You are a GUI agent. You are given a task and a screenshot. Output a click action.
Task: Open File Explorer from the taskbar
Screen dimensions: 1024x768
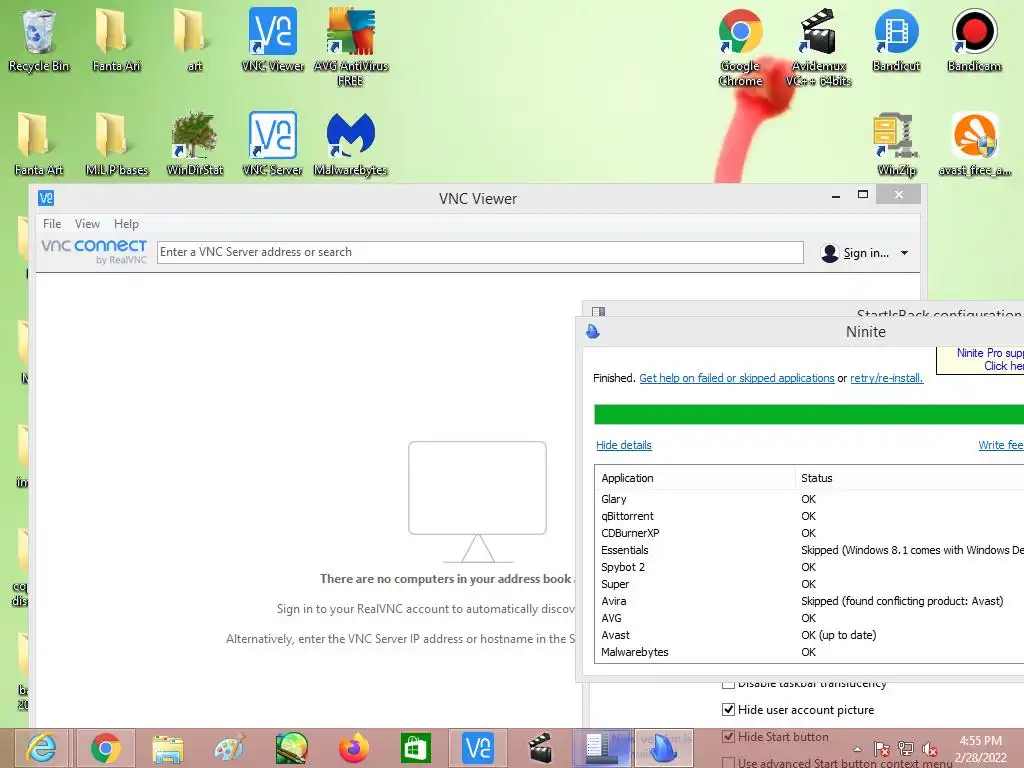point(168,748)
